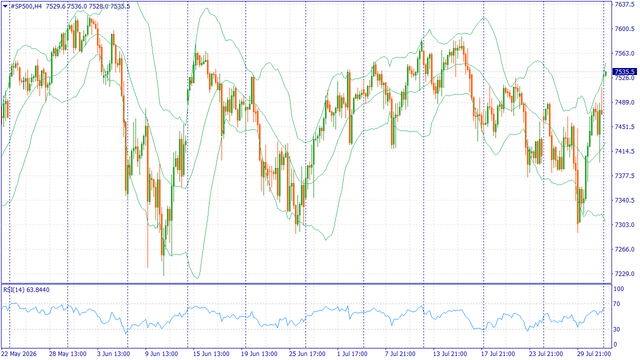640x360 pixels.
Task: Select the #SP500,H4 chart title text
Action: pos(25,7)
